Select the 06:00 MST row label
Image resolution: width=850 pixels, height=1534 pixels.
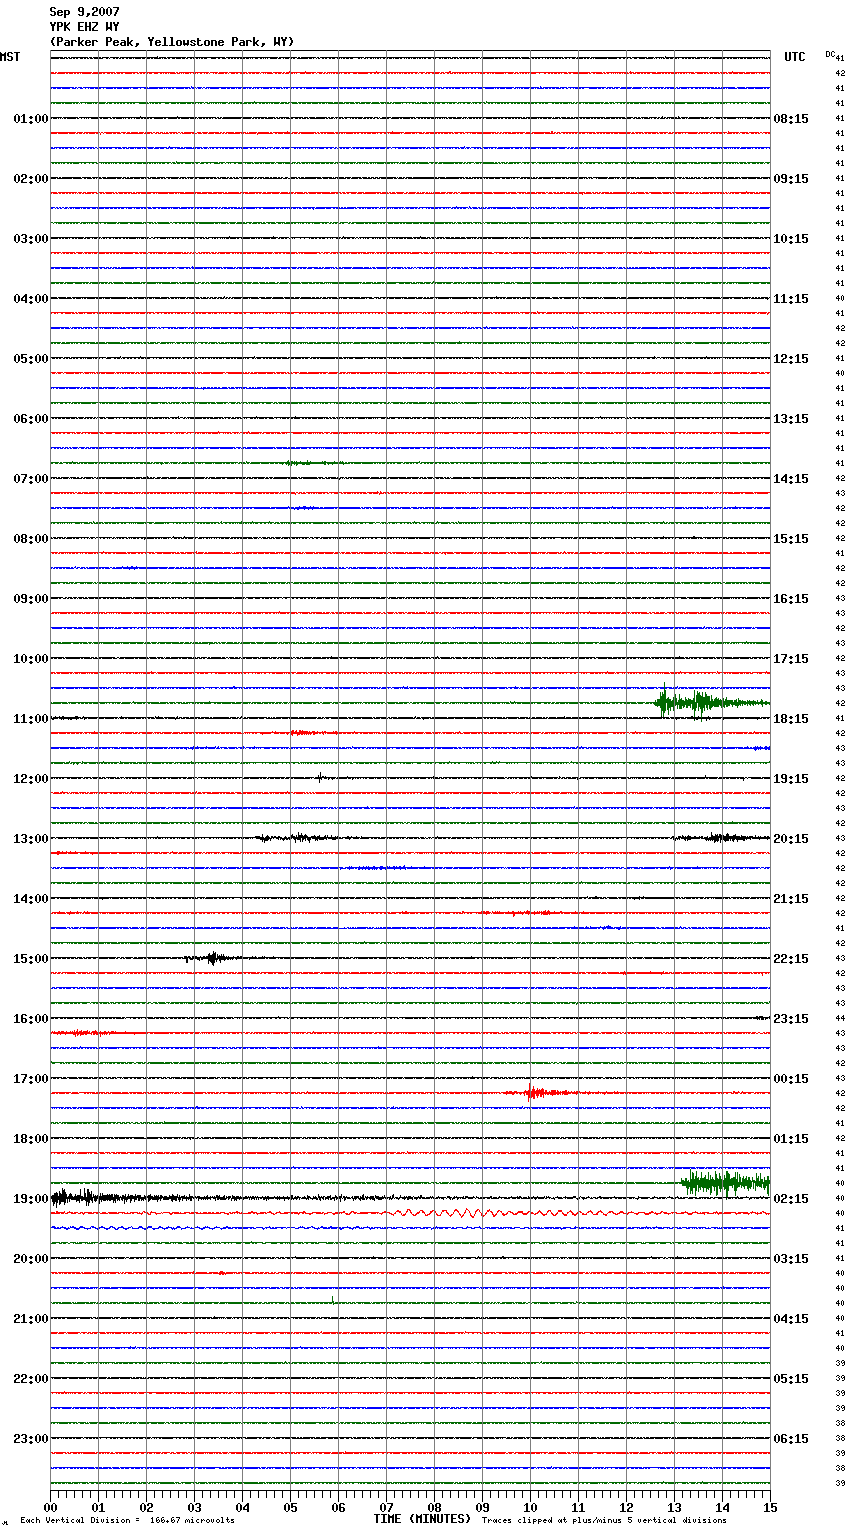click(31, 419)
